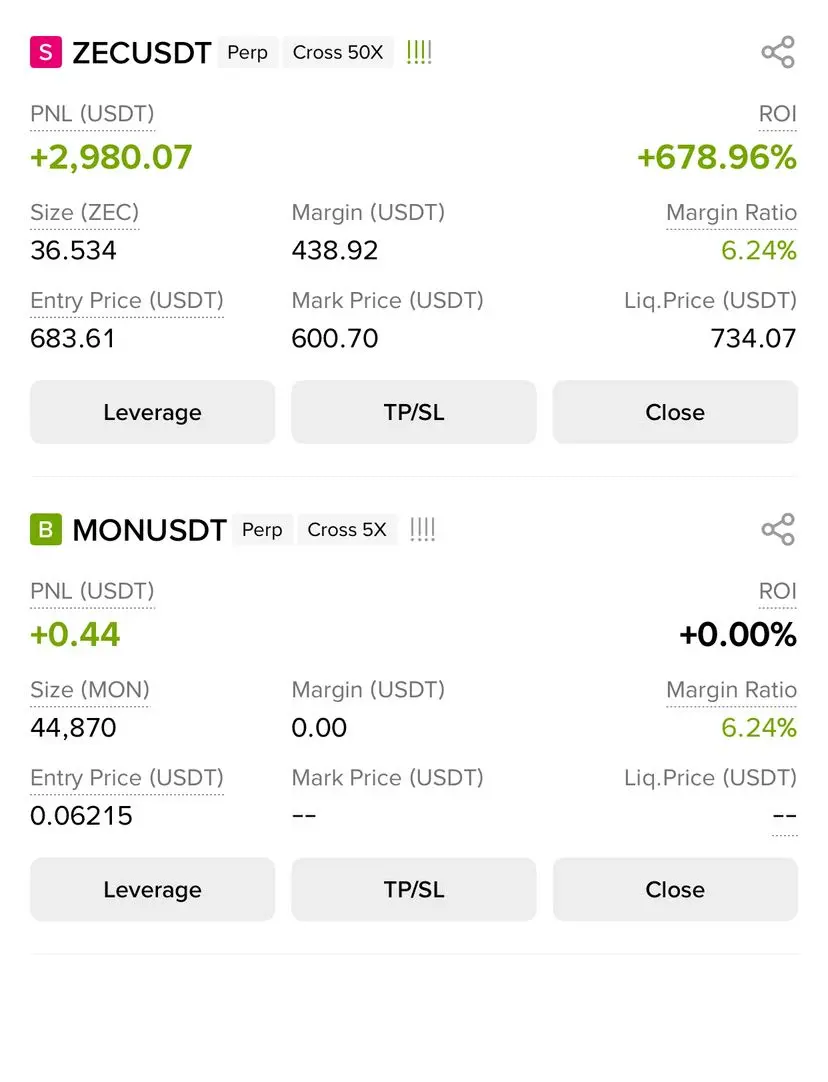Tap the green ADL indicator bars on ZECUSDT
This screenshot has height=1082, width=828.
click(x=419, y=52)
